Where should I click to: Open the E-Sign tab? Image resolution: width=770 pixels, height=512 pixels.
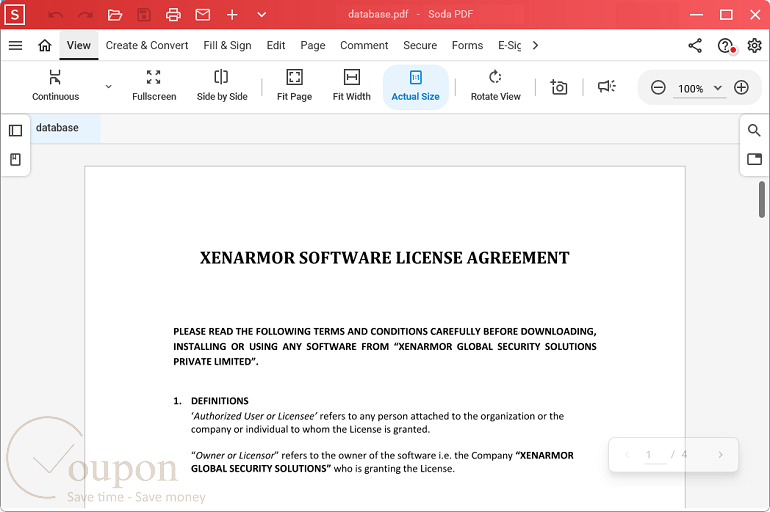click(510, 45)
